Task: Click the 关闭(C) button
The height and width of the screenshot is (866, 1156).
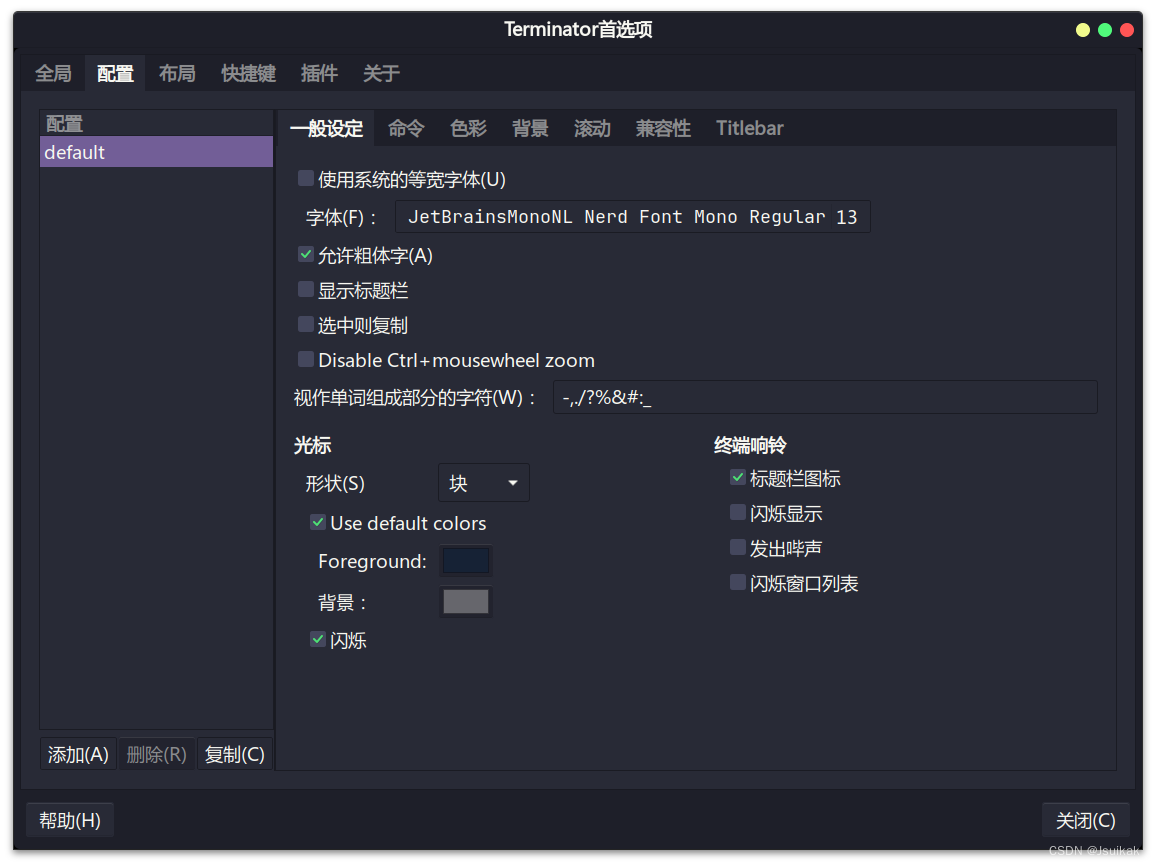Action: pos(1085,820)
